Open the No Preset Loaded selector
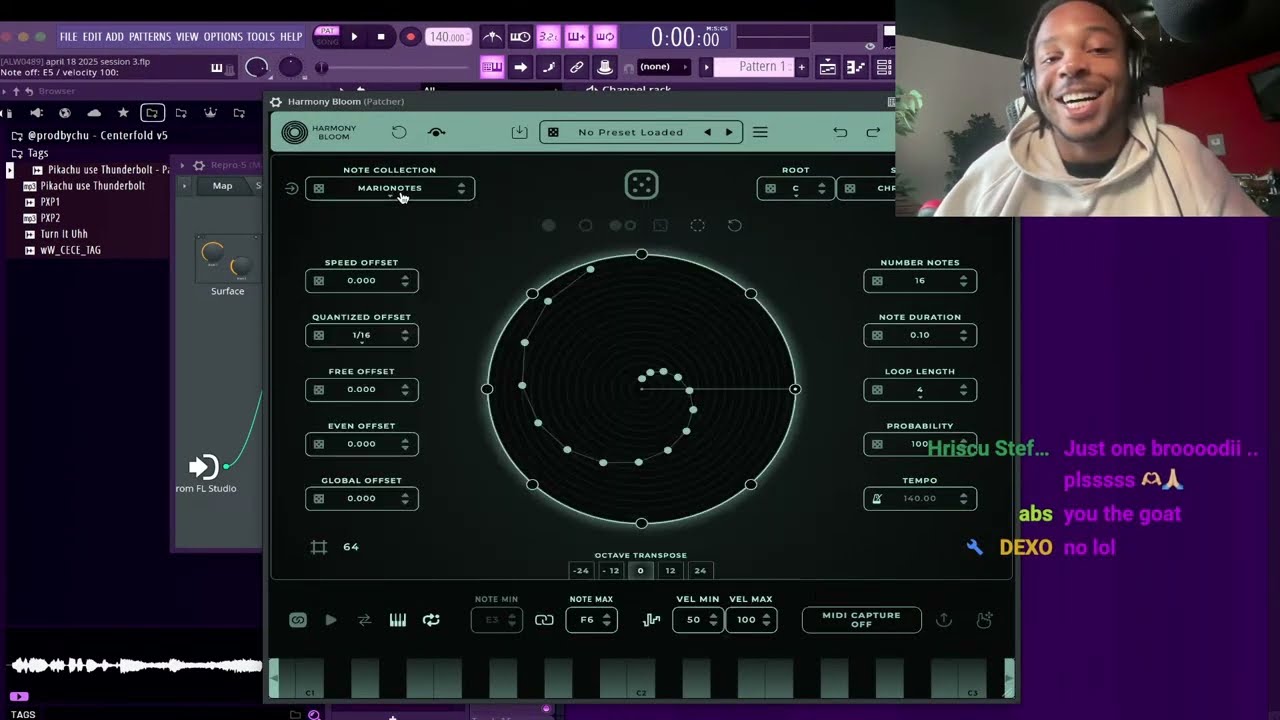This screenshot has width=1280, height=720. (642, 132)
